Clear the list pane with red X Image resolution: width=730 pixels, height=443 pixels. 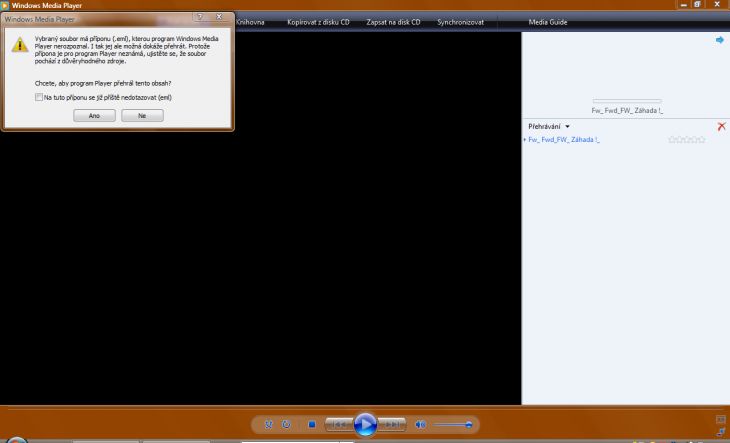722,126
